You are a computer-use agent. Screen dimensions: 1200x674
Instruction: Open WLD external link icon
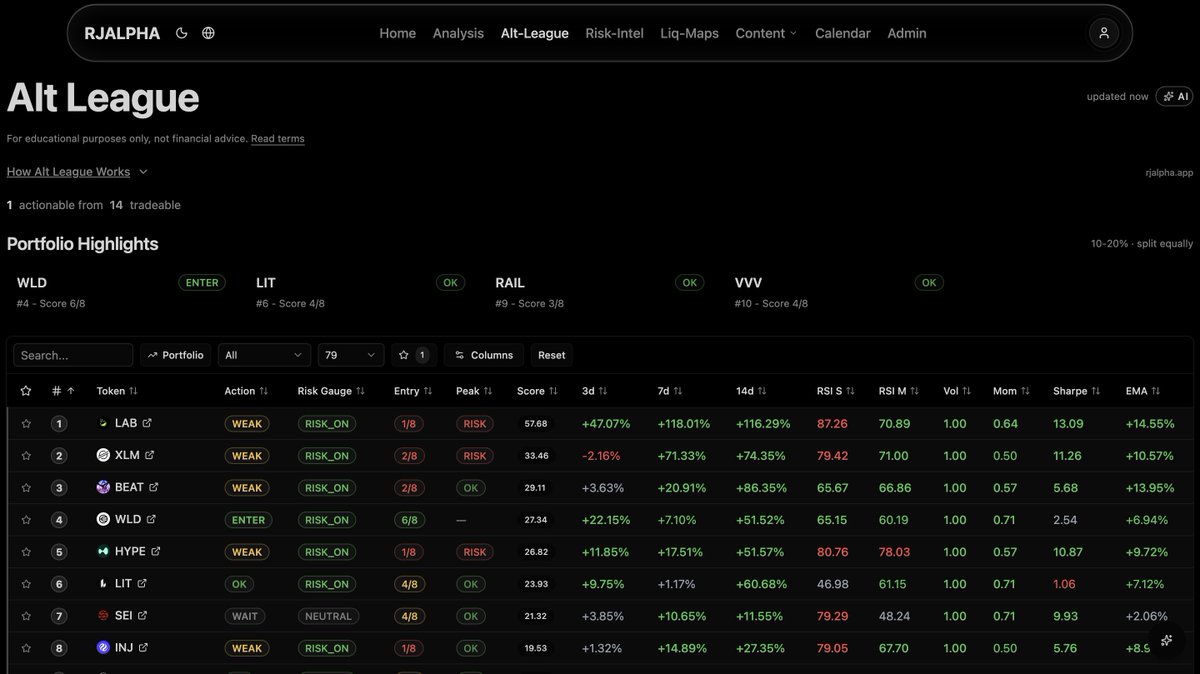(151, 519)
